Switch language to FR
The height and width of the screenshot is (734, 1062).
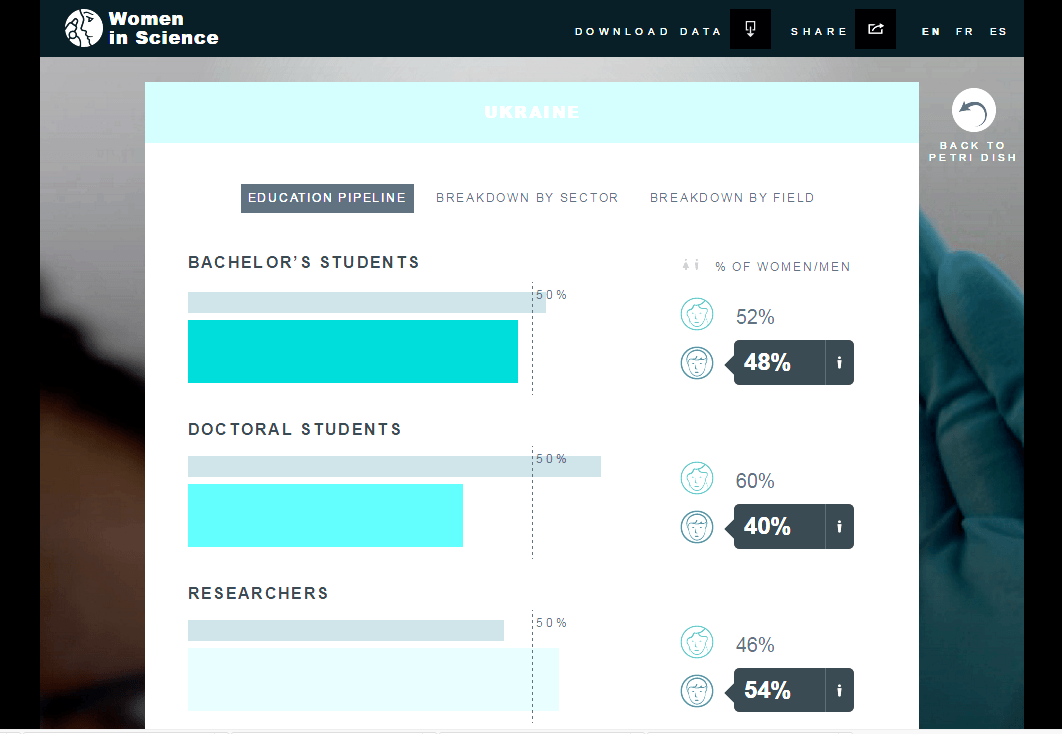pyautogui.click(x=964, y=31)
